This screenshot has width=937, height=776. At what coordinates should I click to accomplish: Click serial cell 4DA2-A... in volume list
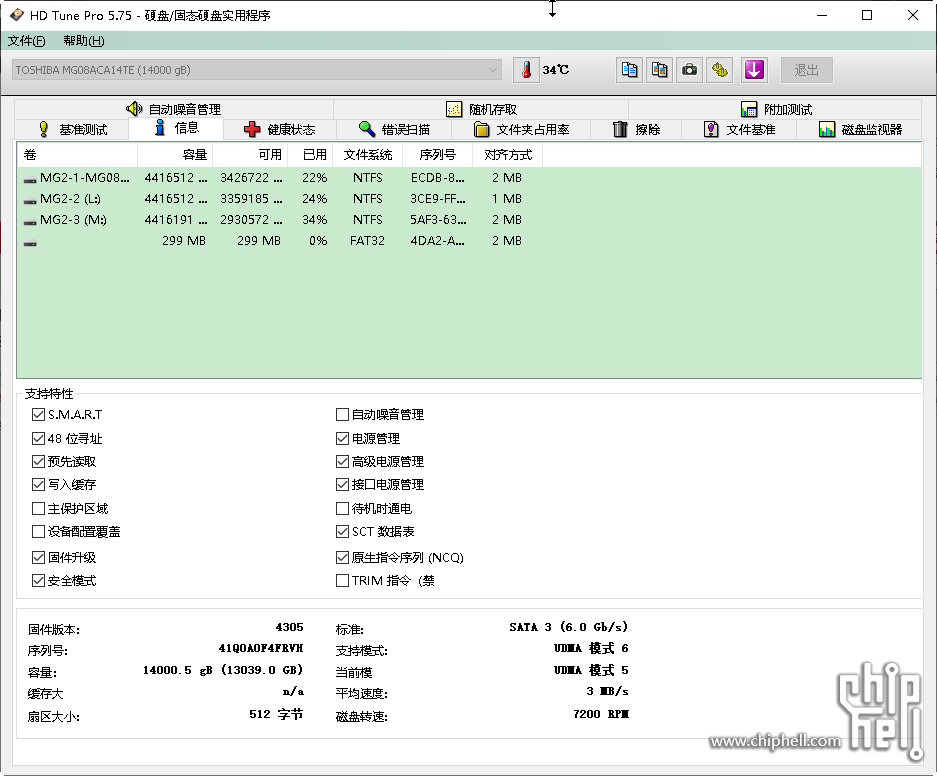[x=437, y=241]
